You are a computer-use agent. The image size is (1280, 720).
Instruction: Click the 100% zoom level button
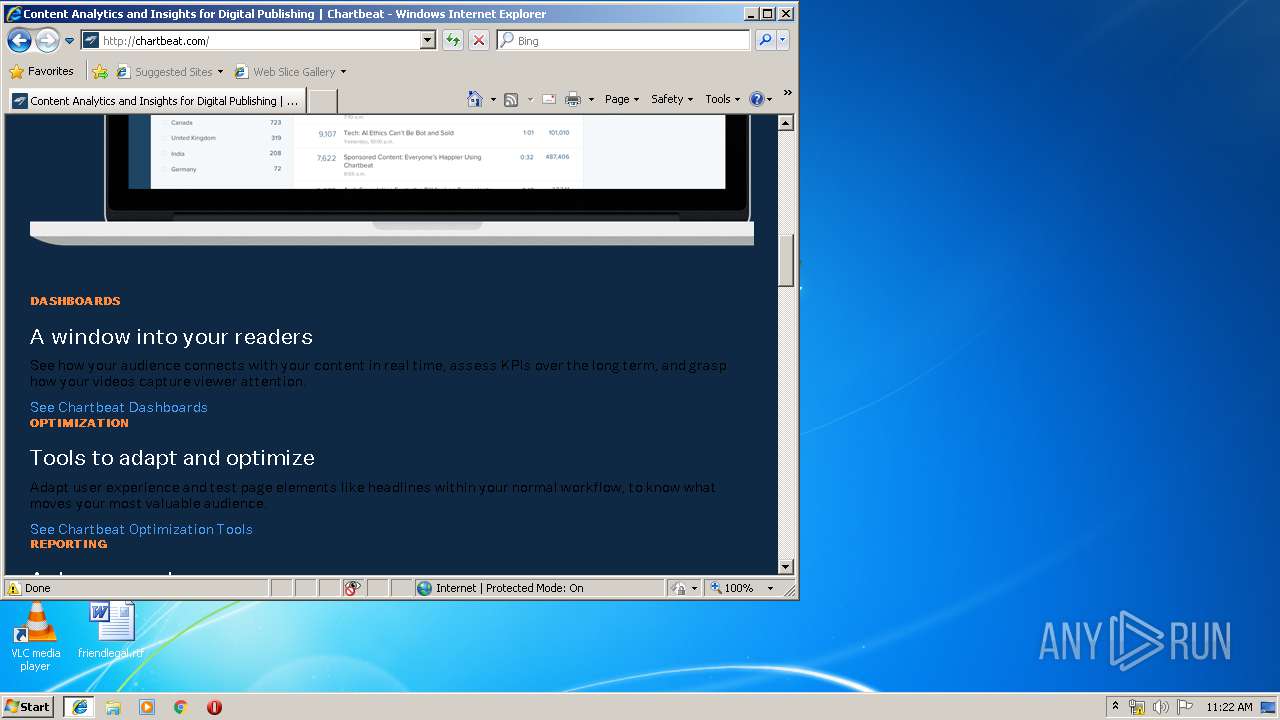click(732, 588)
